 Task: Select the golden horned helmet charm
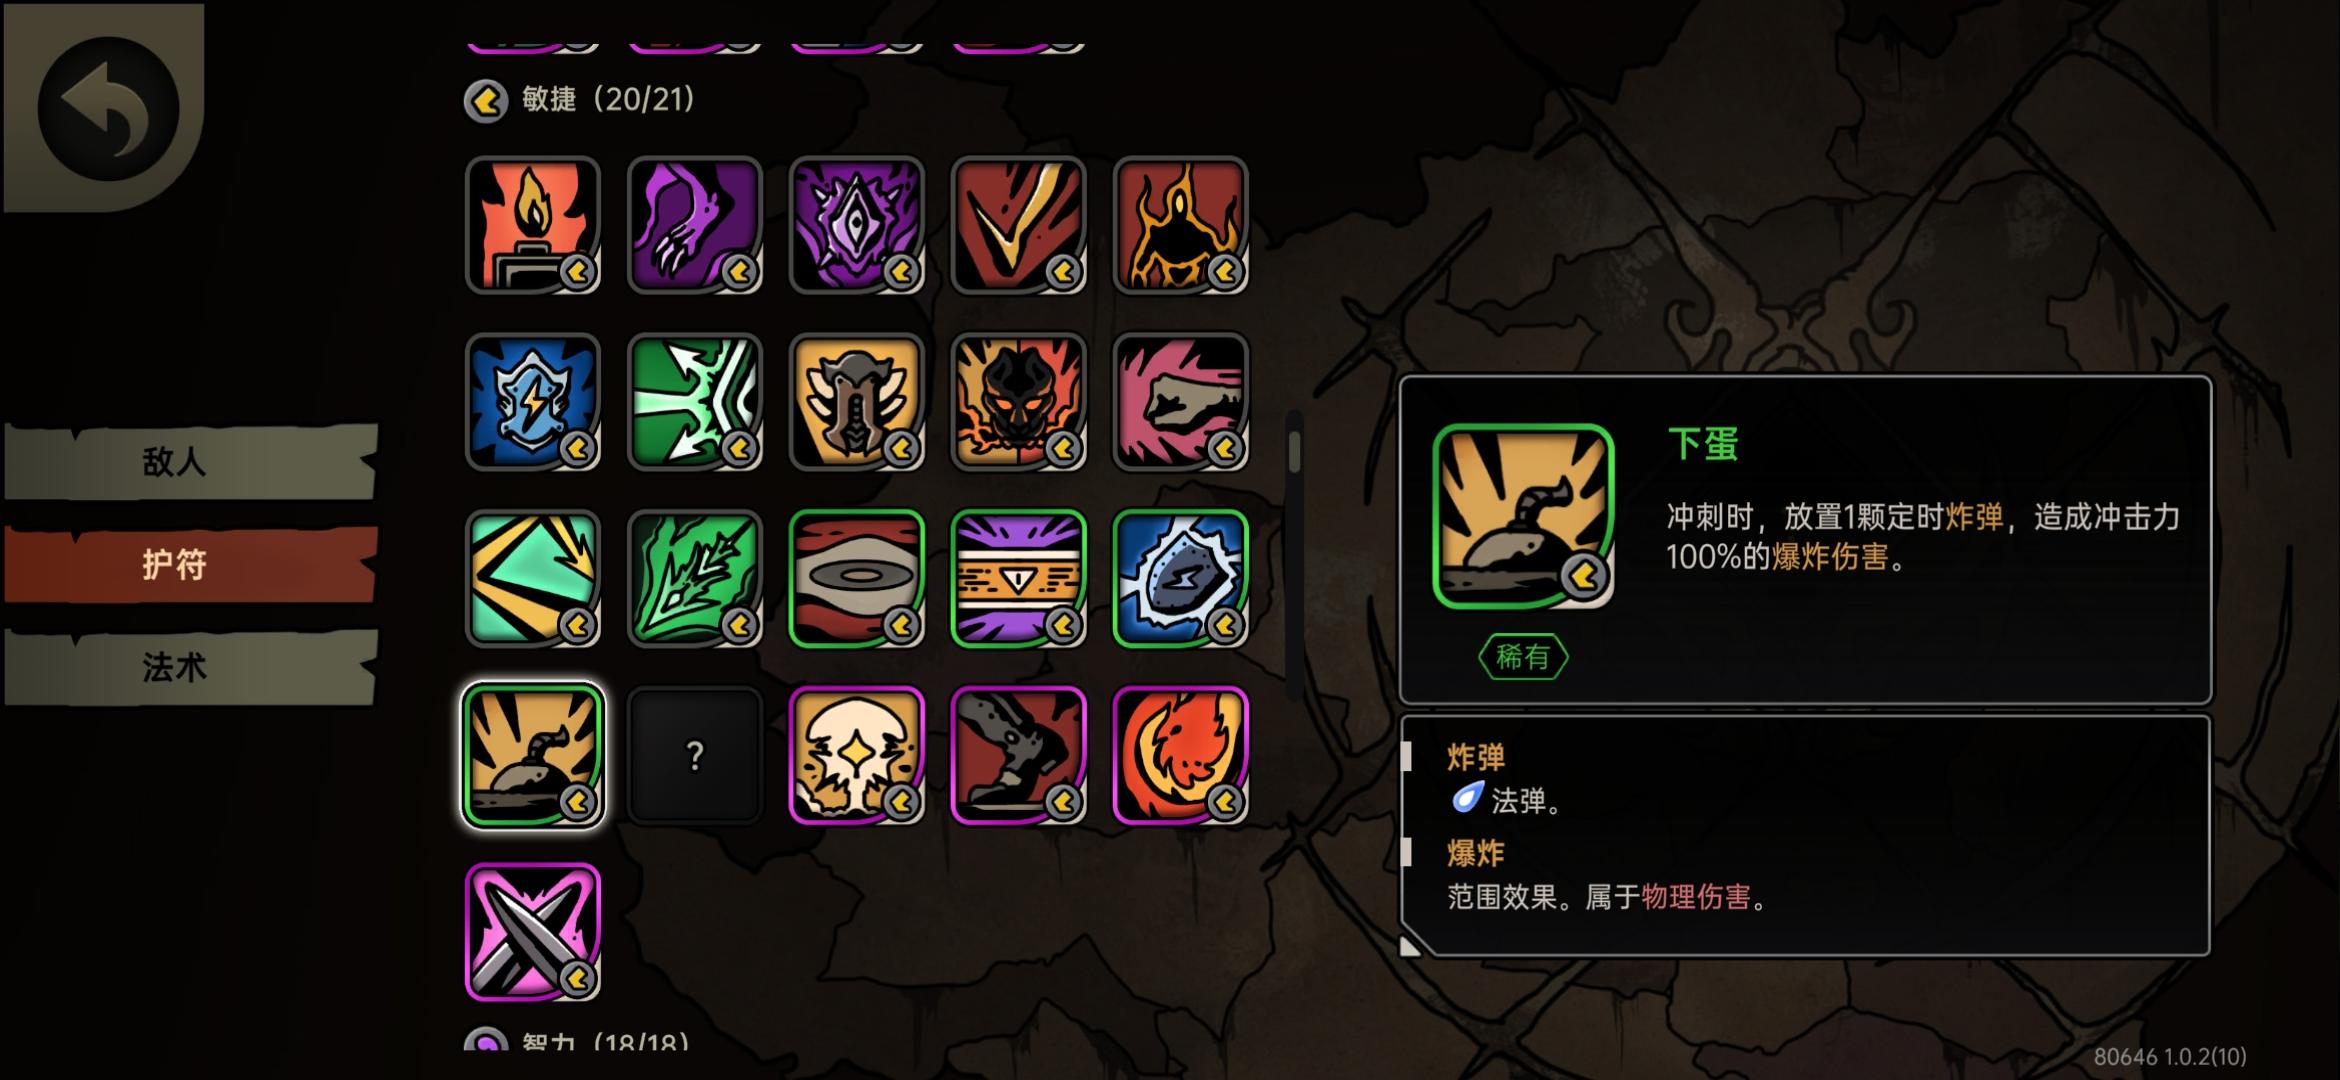click(x=857, y=402)
